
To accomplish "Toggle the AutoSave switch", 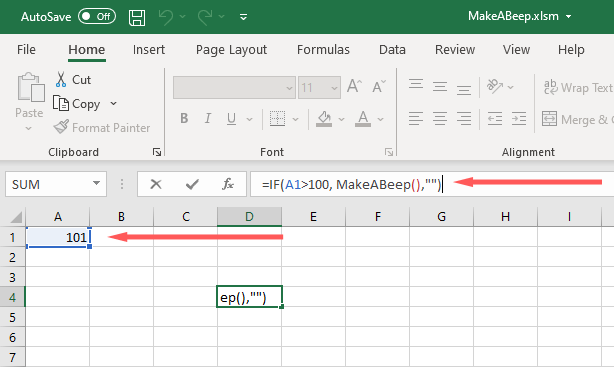I will (97, 16).
